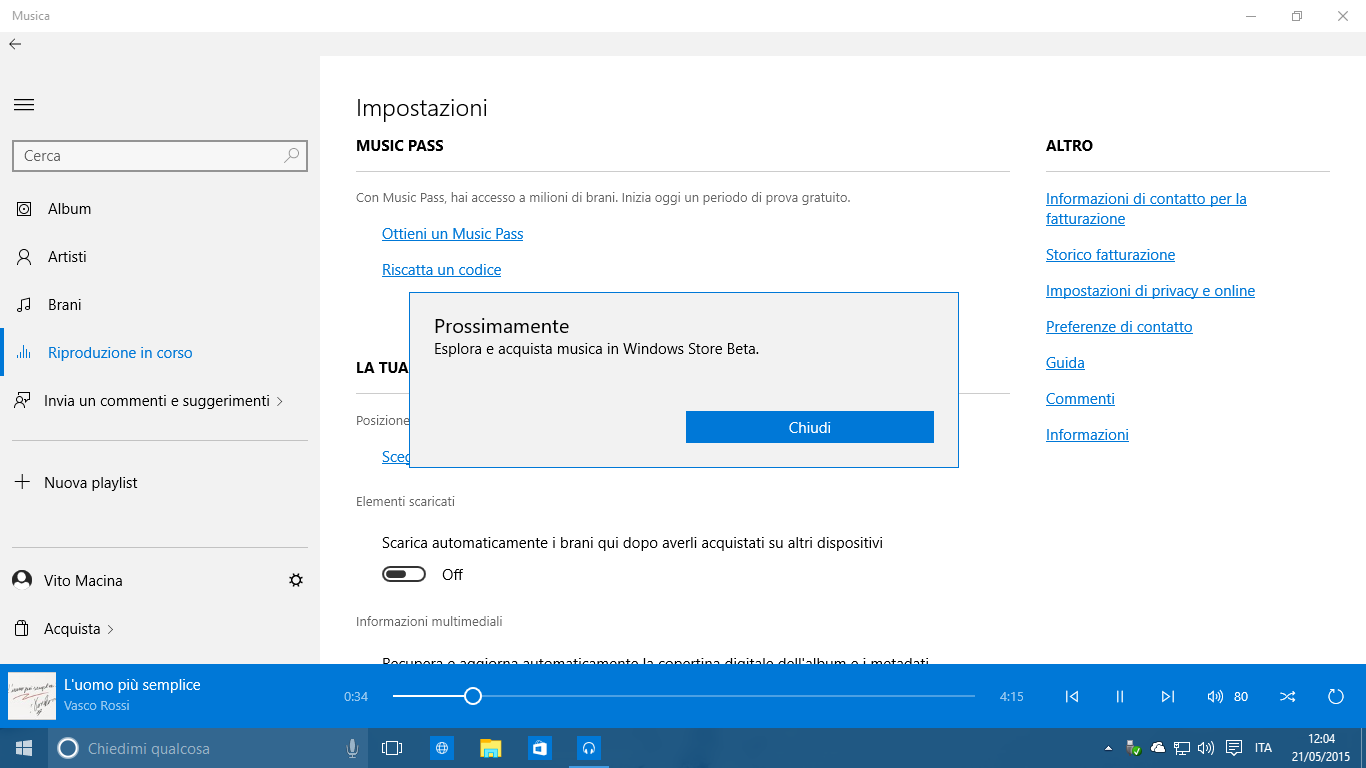
Task: Open the Windows Store taskbar icon
Action: click(x=540, y=748)
